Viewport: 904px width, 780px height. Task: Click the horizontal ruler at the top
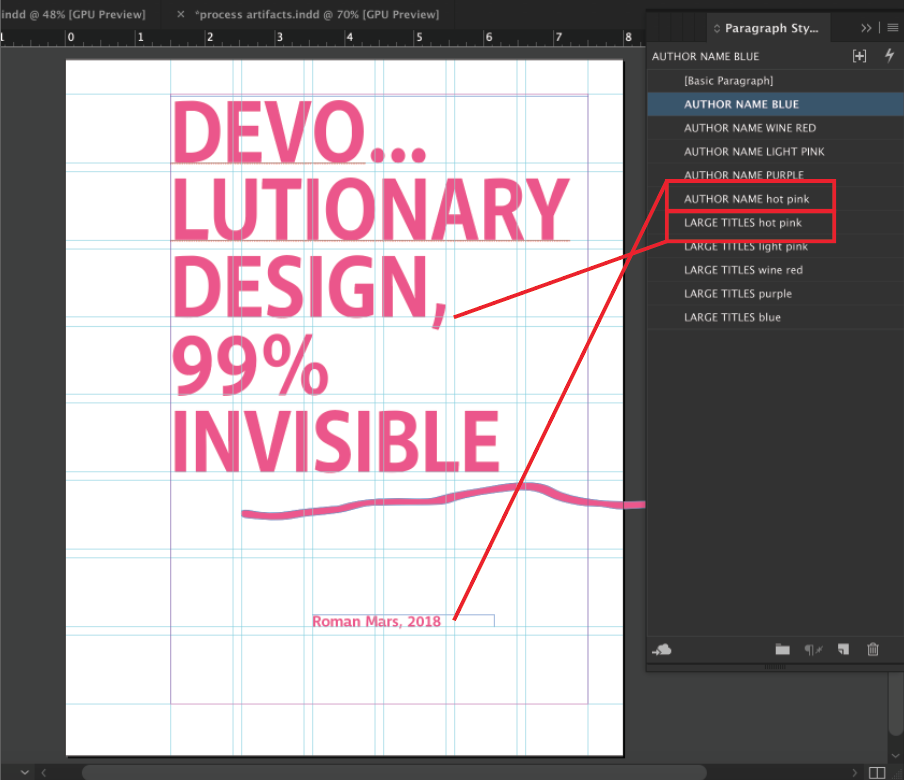click(322, 37)
